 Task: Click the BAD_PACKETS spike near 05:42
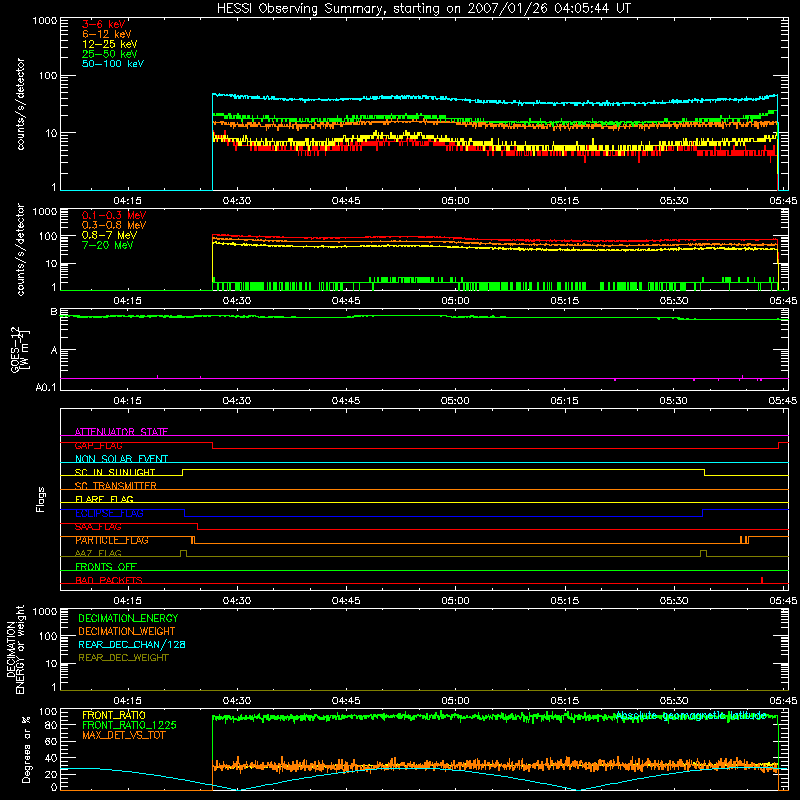(762, 580)
